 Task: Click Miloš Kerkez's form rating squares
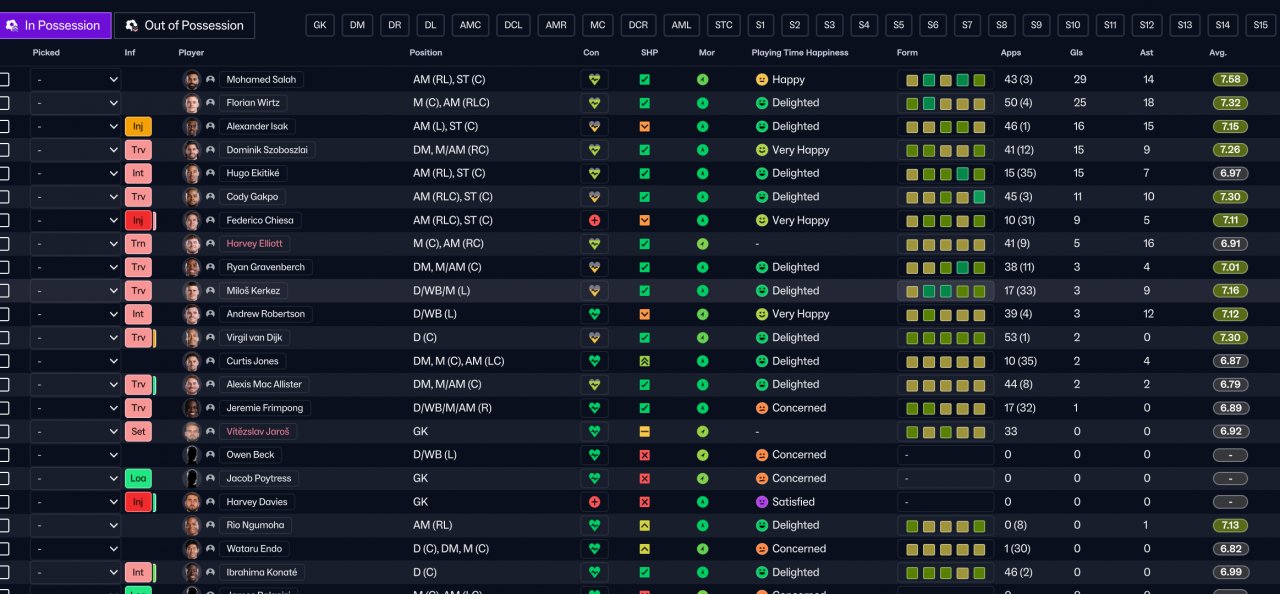pos(946,291)
